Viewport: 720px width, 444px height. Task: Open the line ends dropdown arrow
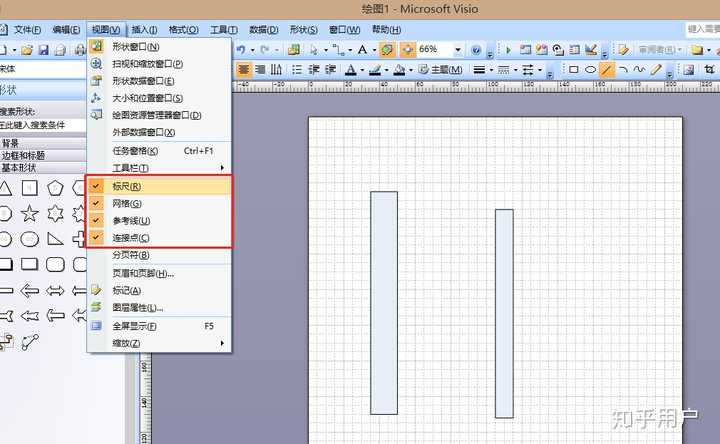(540, 70)
